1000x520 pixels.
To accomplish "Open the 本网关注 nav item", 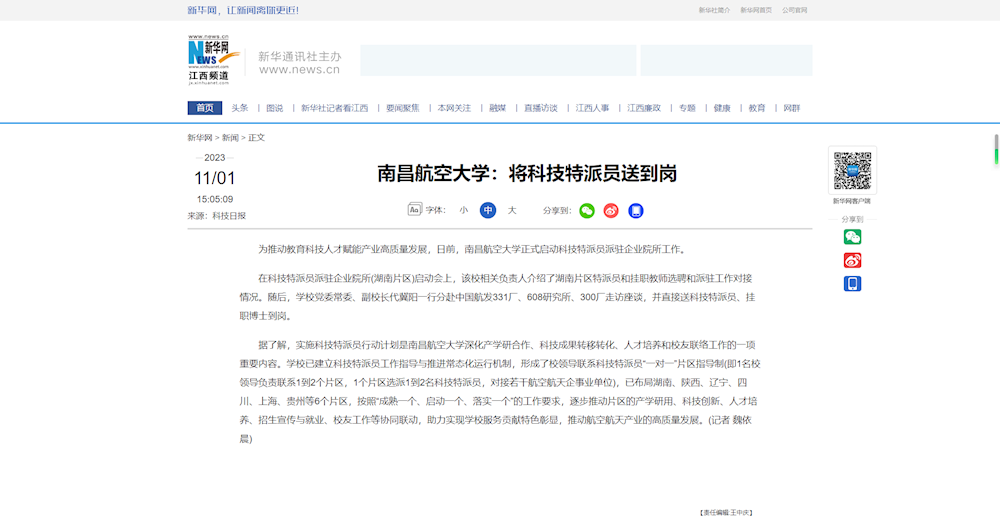I will pos(454,108).
